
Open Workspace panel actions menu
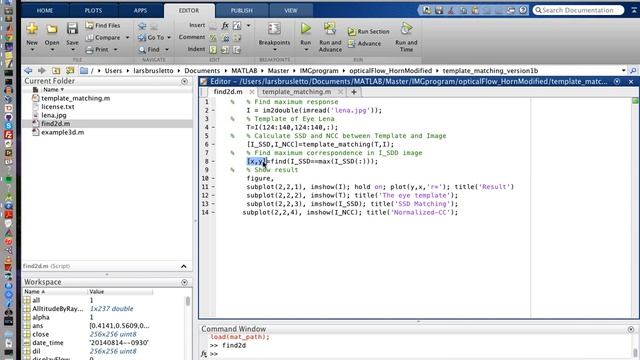(x=184, y=282)
